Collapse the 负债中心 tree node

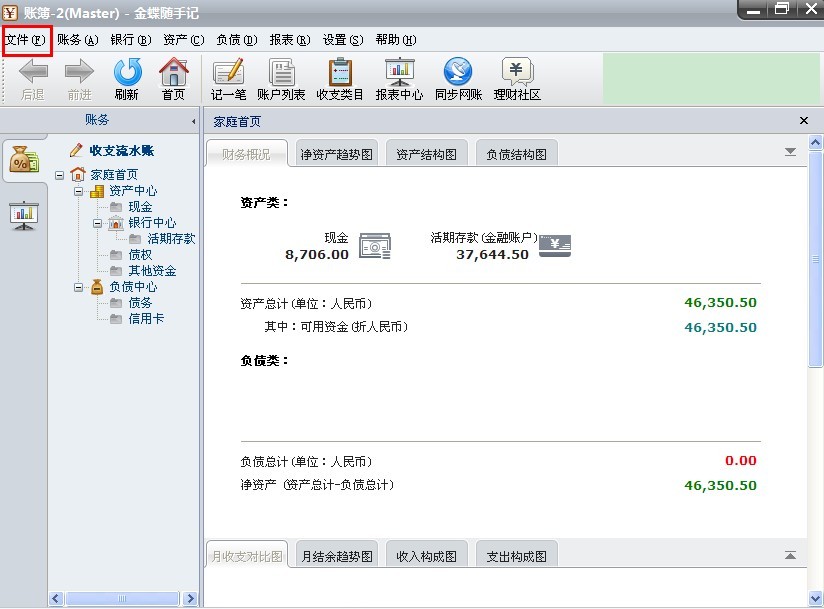click(78, 287)
